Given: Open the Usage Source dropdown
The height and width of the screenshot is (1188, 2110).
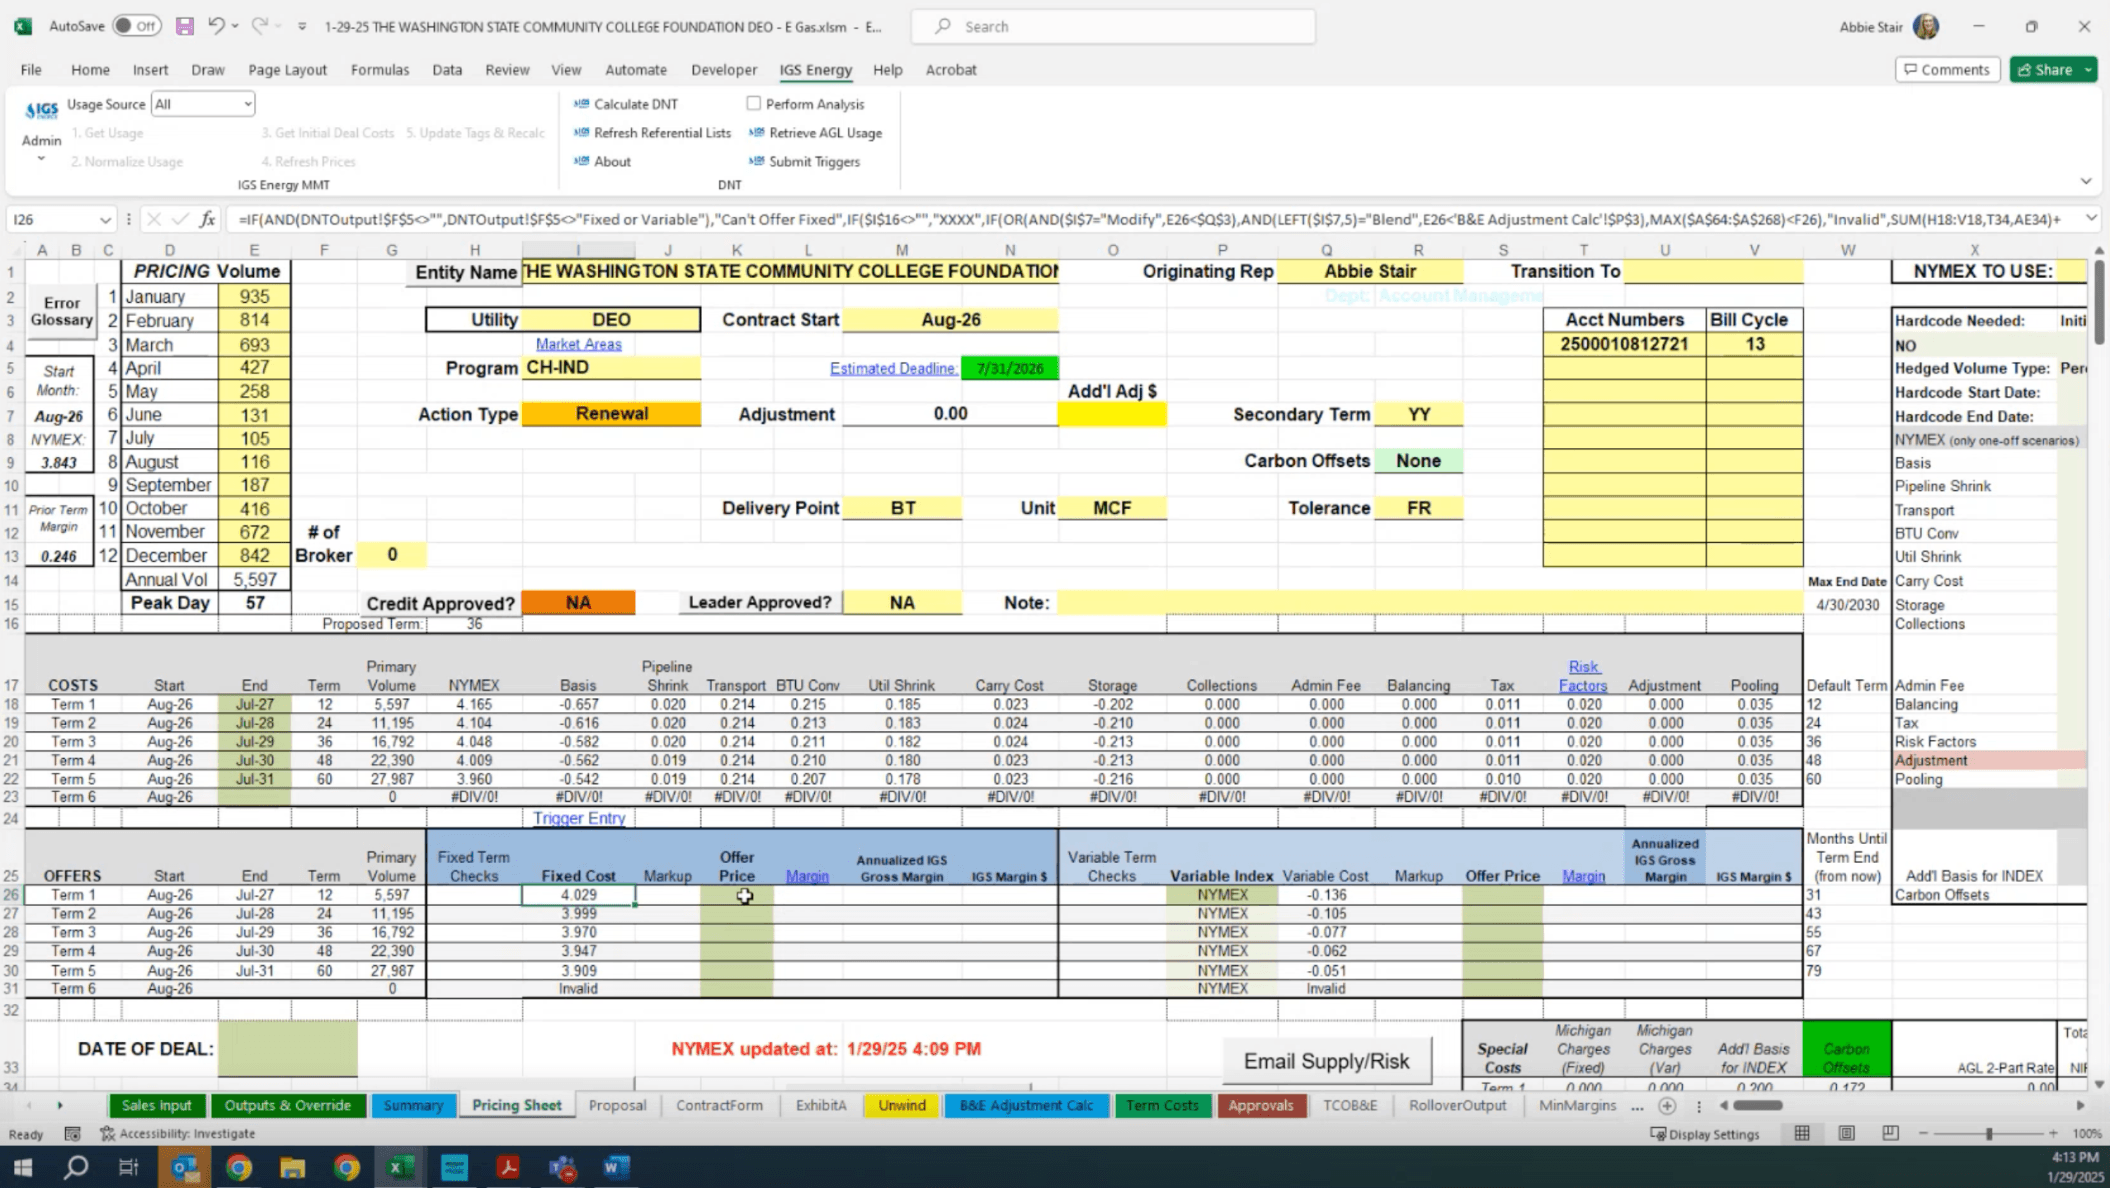Looking at the screenshot, I should pyautogui.click(x=247, y=104).
